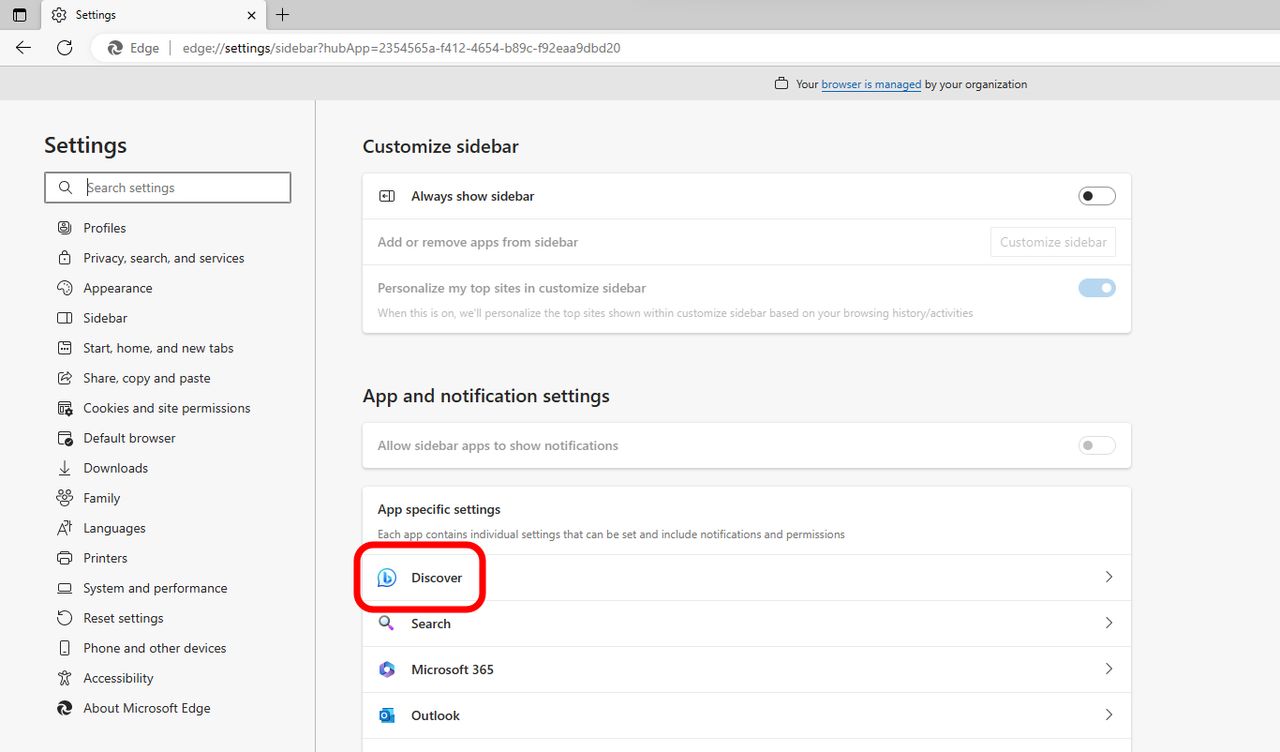Click the Privacy lock icon

[x=65, y=258]
